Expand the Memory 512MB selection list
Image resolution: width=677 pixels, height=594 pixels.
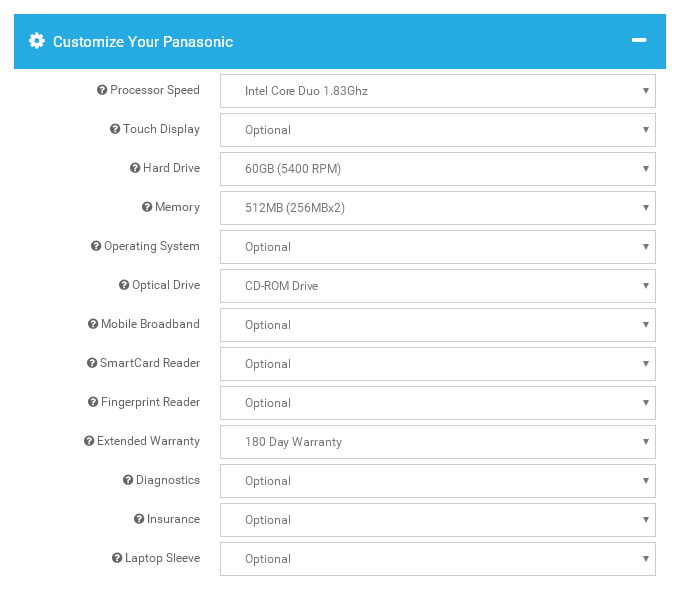[437, 208]
